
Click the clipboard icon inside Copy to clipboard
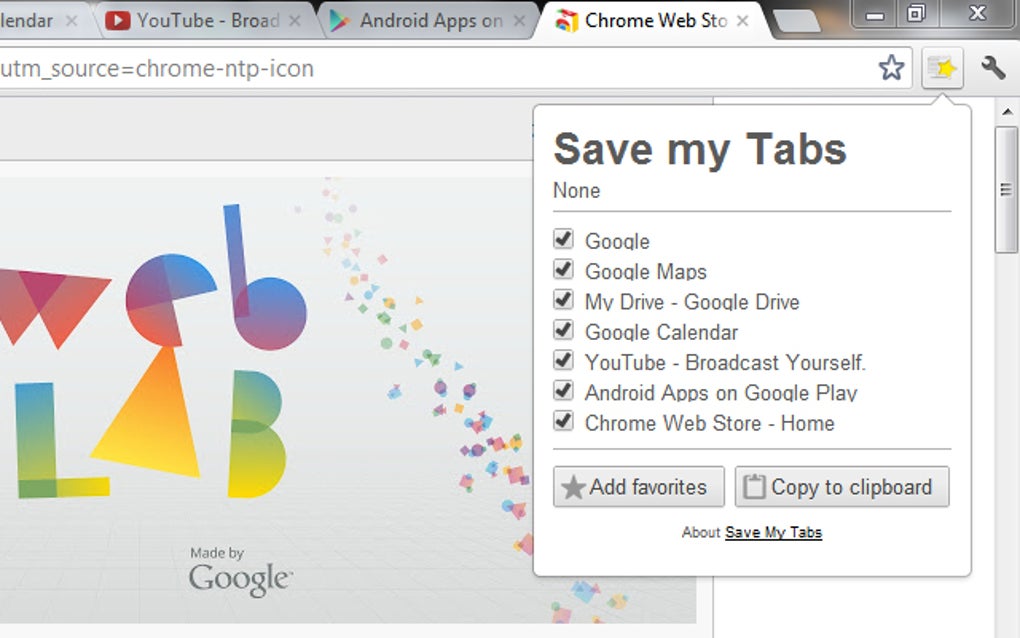(754, 486)
